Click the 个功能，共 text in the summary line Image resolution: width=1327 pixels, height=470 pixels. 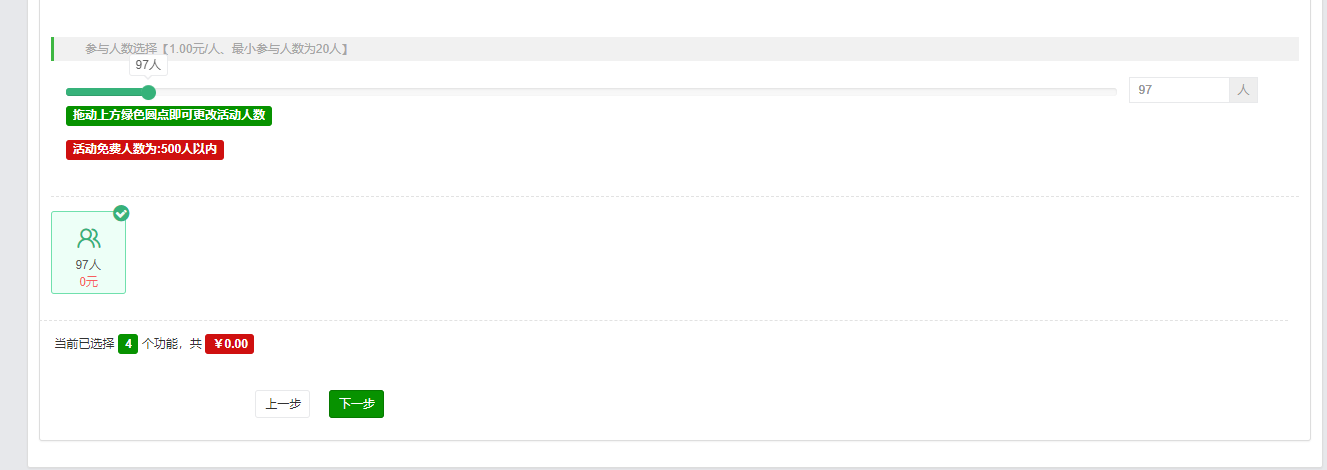point(172,344)
